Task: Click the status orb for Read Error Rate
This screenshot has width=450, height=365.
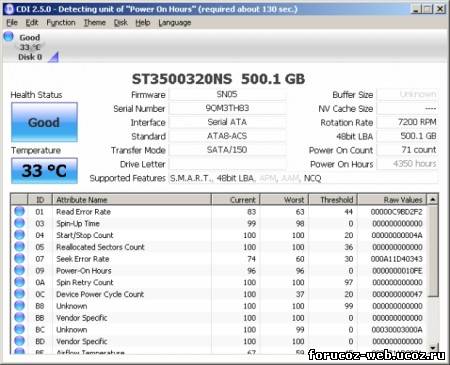Action: 20,211
